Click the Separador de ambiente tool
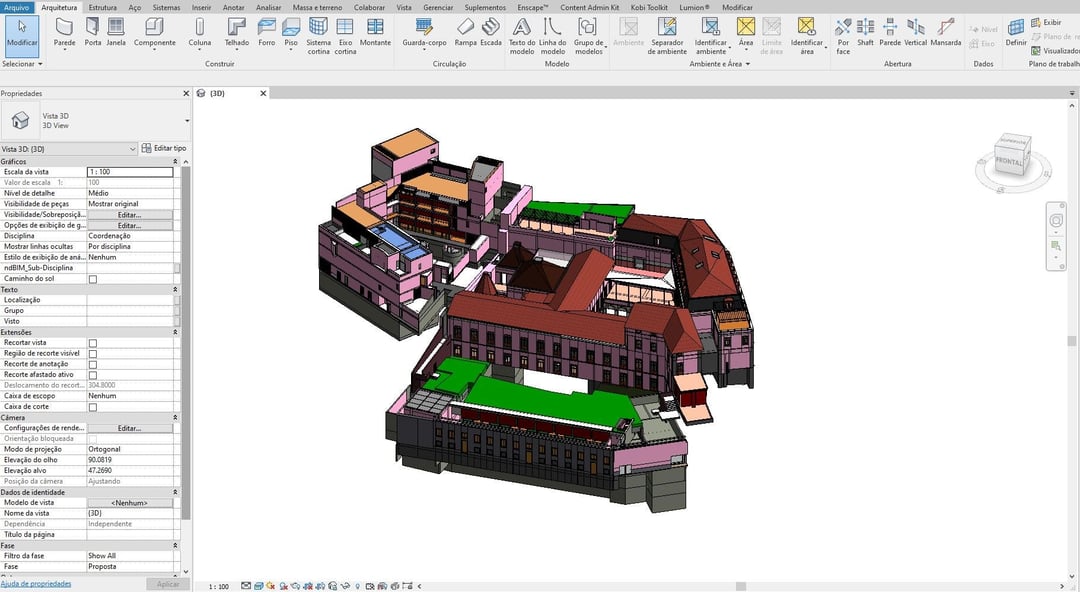Screen dimensions: 1080x592 [x=667, y=36]
